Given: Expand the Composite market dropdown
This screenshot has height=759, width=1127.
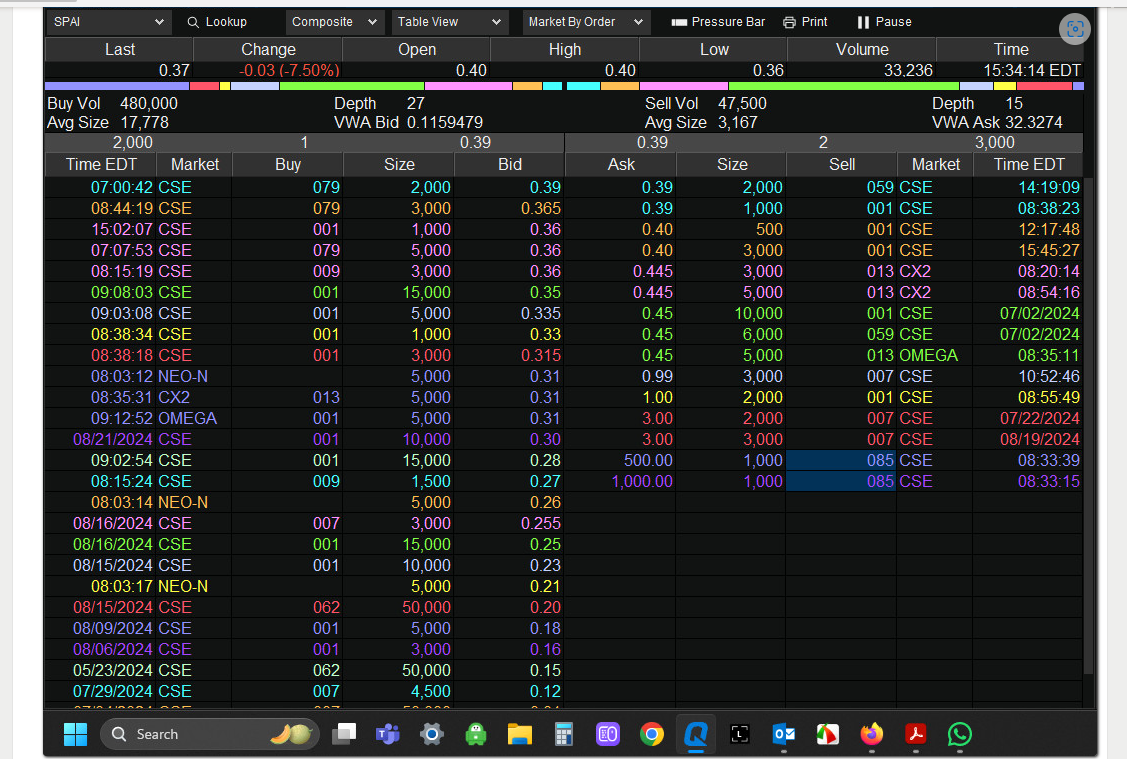Looking at the screenshot, I should [334, 22].
